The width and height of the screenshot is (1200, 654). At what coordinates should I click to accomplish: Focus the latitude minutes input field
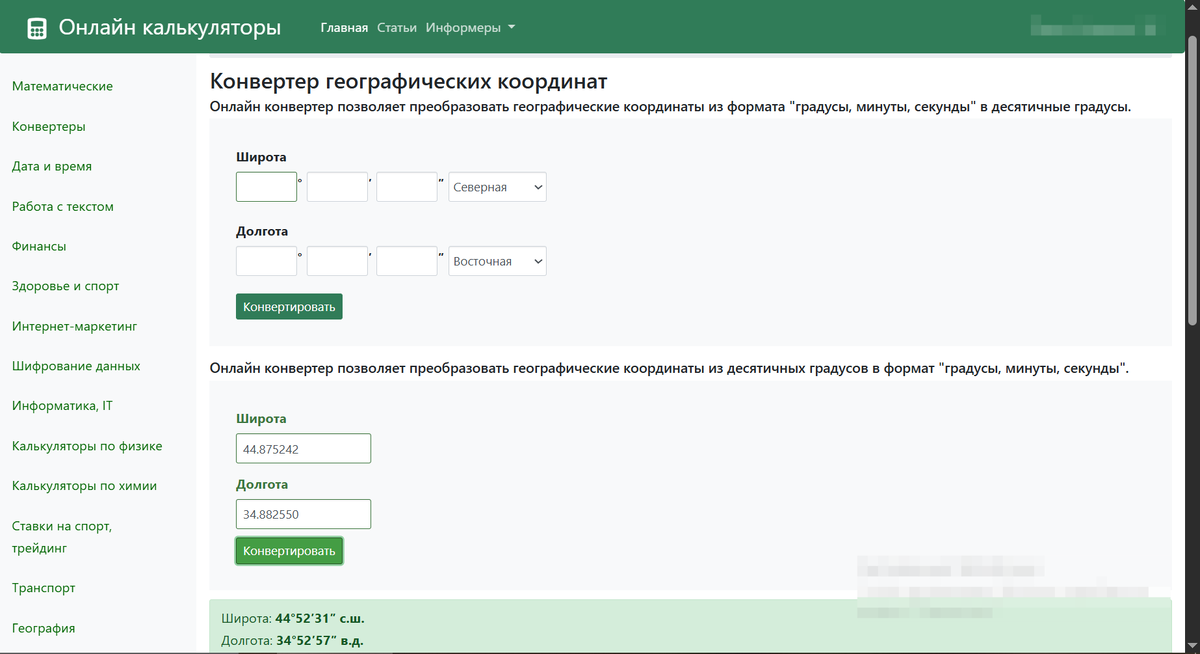[x=337, y=187]
